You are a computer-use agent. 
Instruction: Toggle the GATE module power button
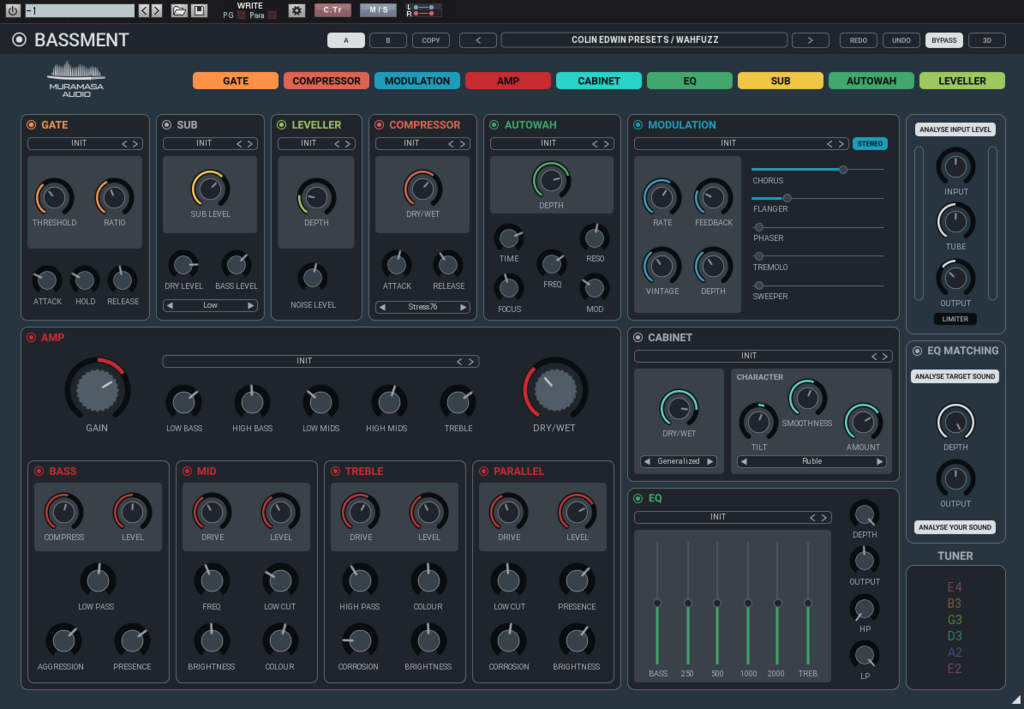[31, 125]
